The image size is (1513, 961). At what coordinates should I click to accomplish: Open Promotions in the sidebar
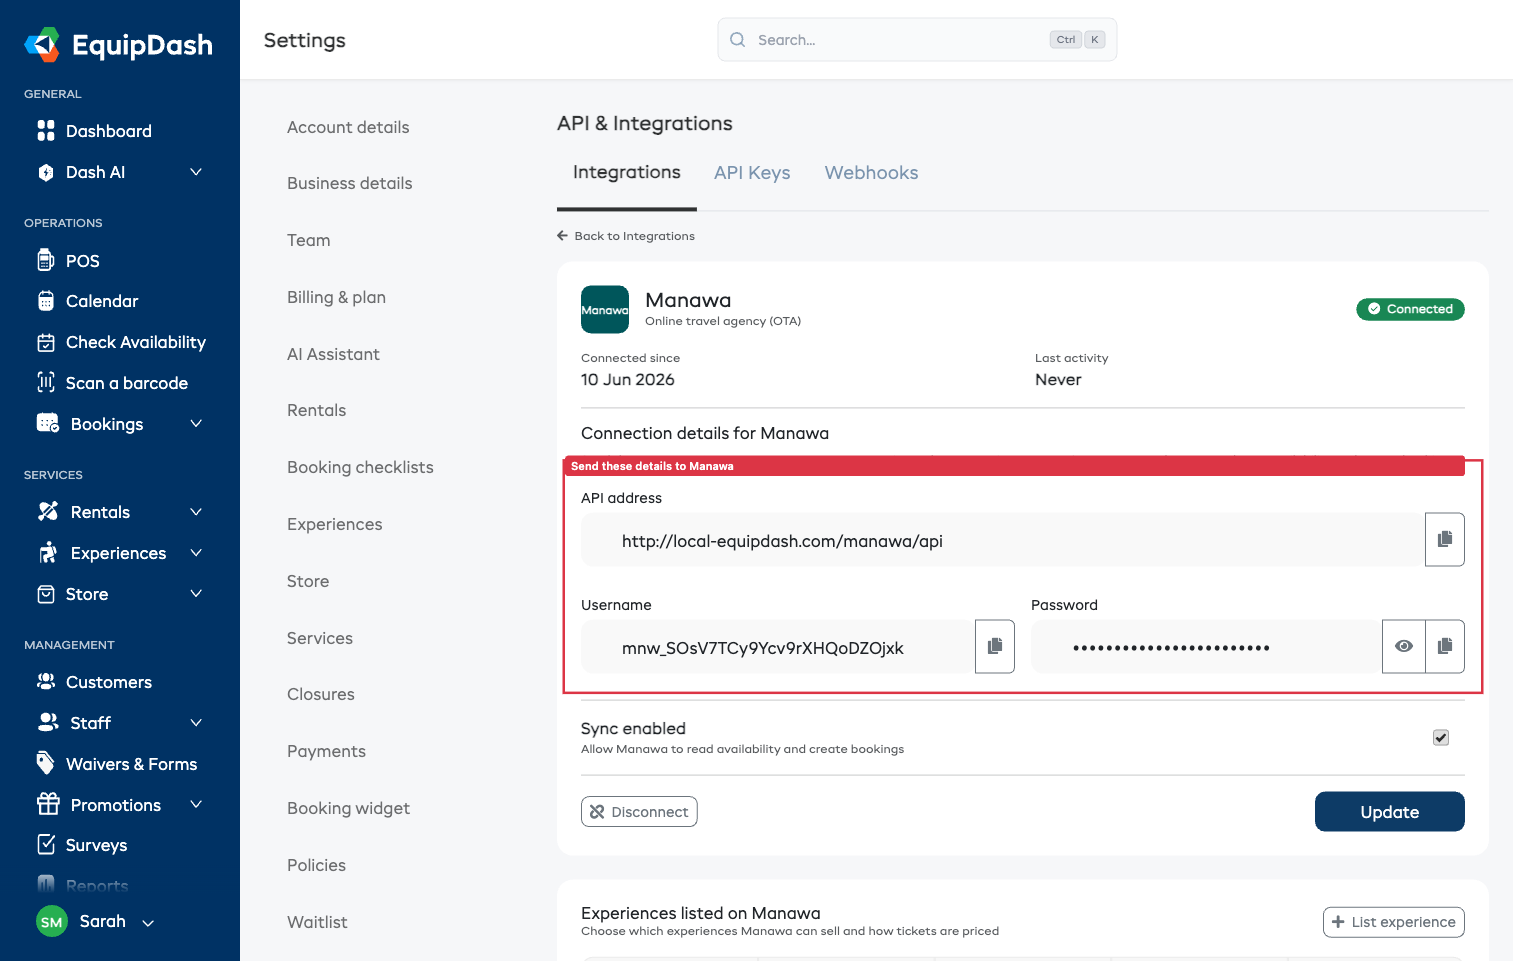[115, 805]
